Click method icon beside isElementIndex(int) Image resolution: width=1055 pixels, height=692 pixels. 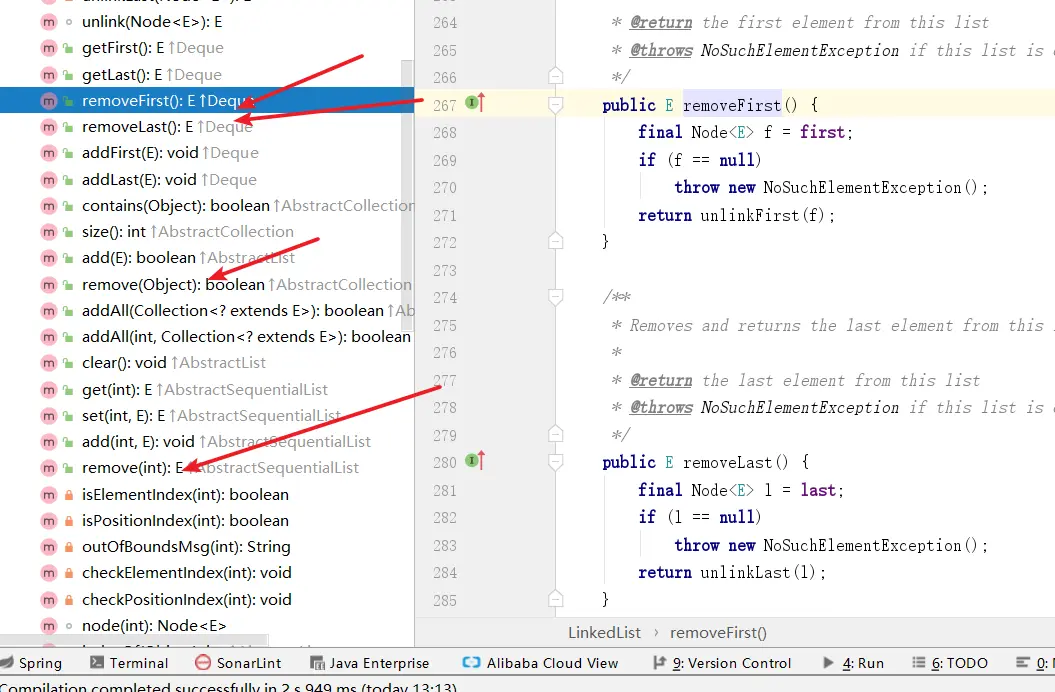coord(48,495)
